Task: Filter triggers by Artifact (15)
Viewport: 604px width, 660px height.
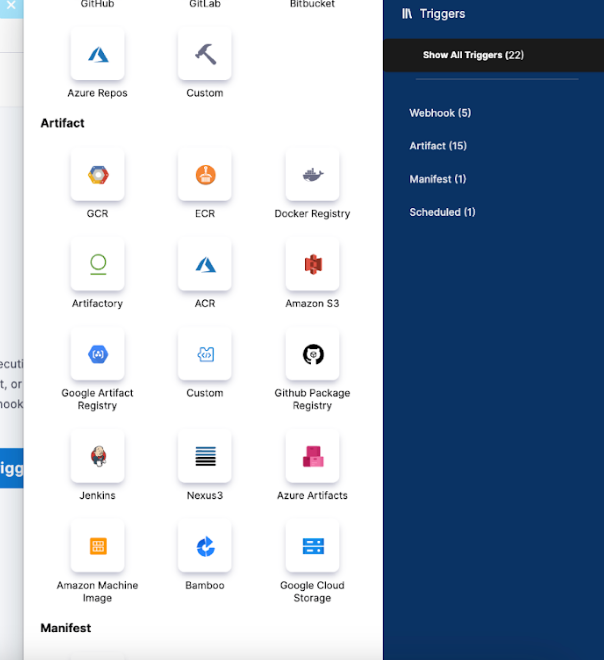Action: coord(438,146)
